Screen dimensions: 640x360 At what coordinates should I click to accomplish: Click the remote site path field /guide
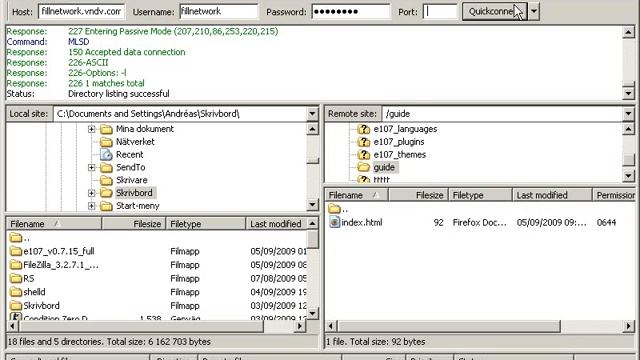click(502, 113)
